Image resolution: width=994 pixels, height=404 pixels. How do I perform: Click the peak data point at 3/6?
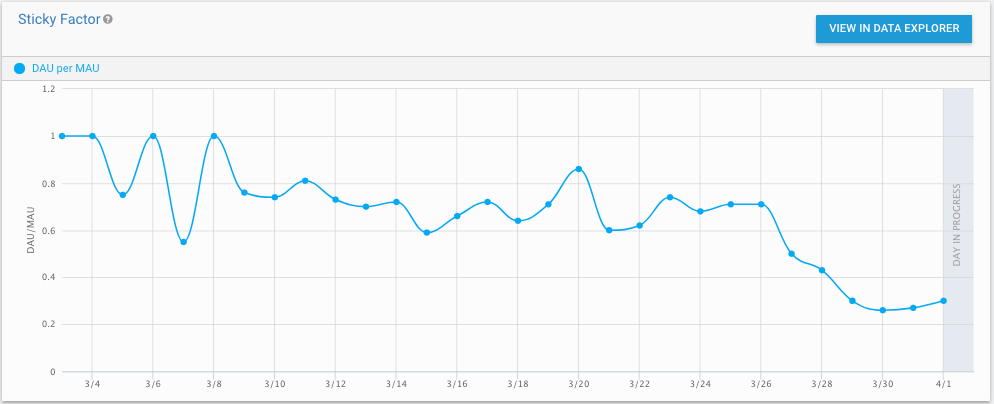click(x=153, y=136)
